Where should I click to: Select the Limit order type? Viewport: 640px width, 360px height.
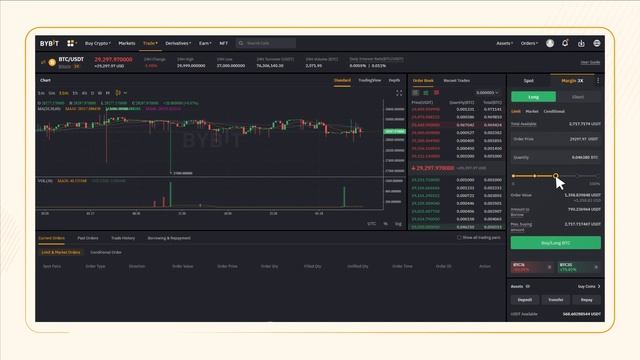(516, 111)
